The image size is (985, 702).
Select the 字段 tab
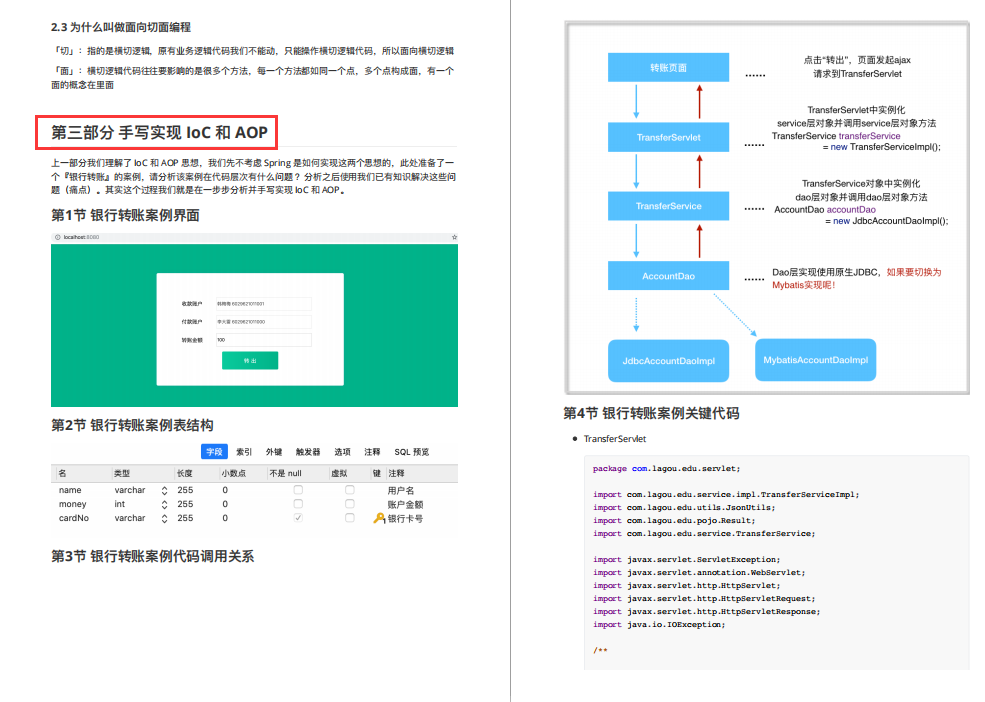[214, 451]
